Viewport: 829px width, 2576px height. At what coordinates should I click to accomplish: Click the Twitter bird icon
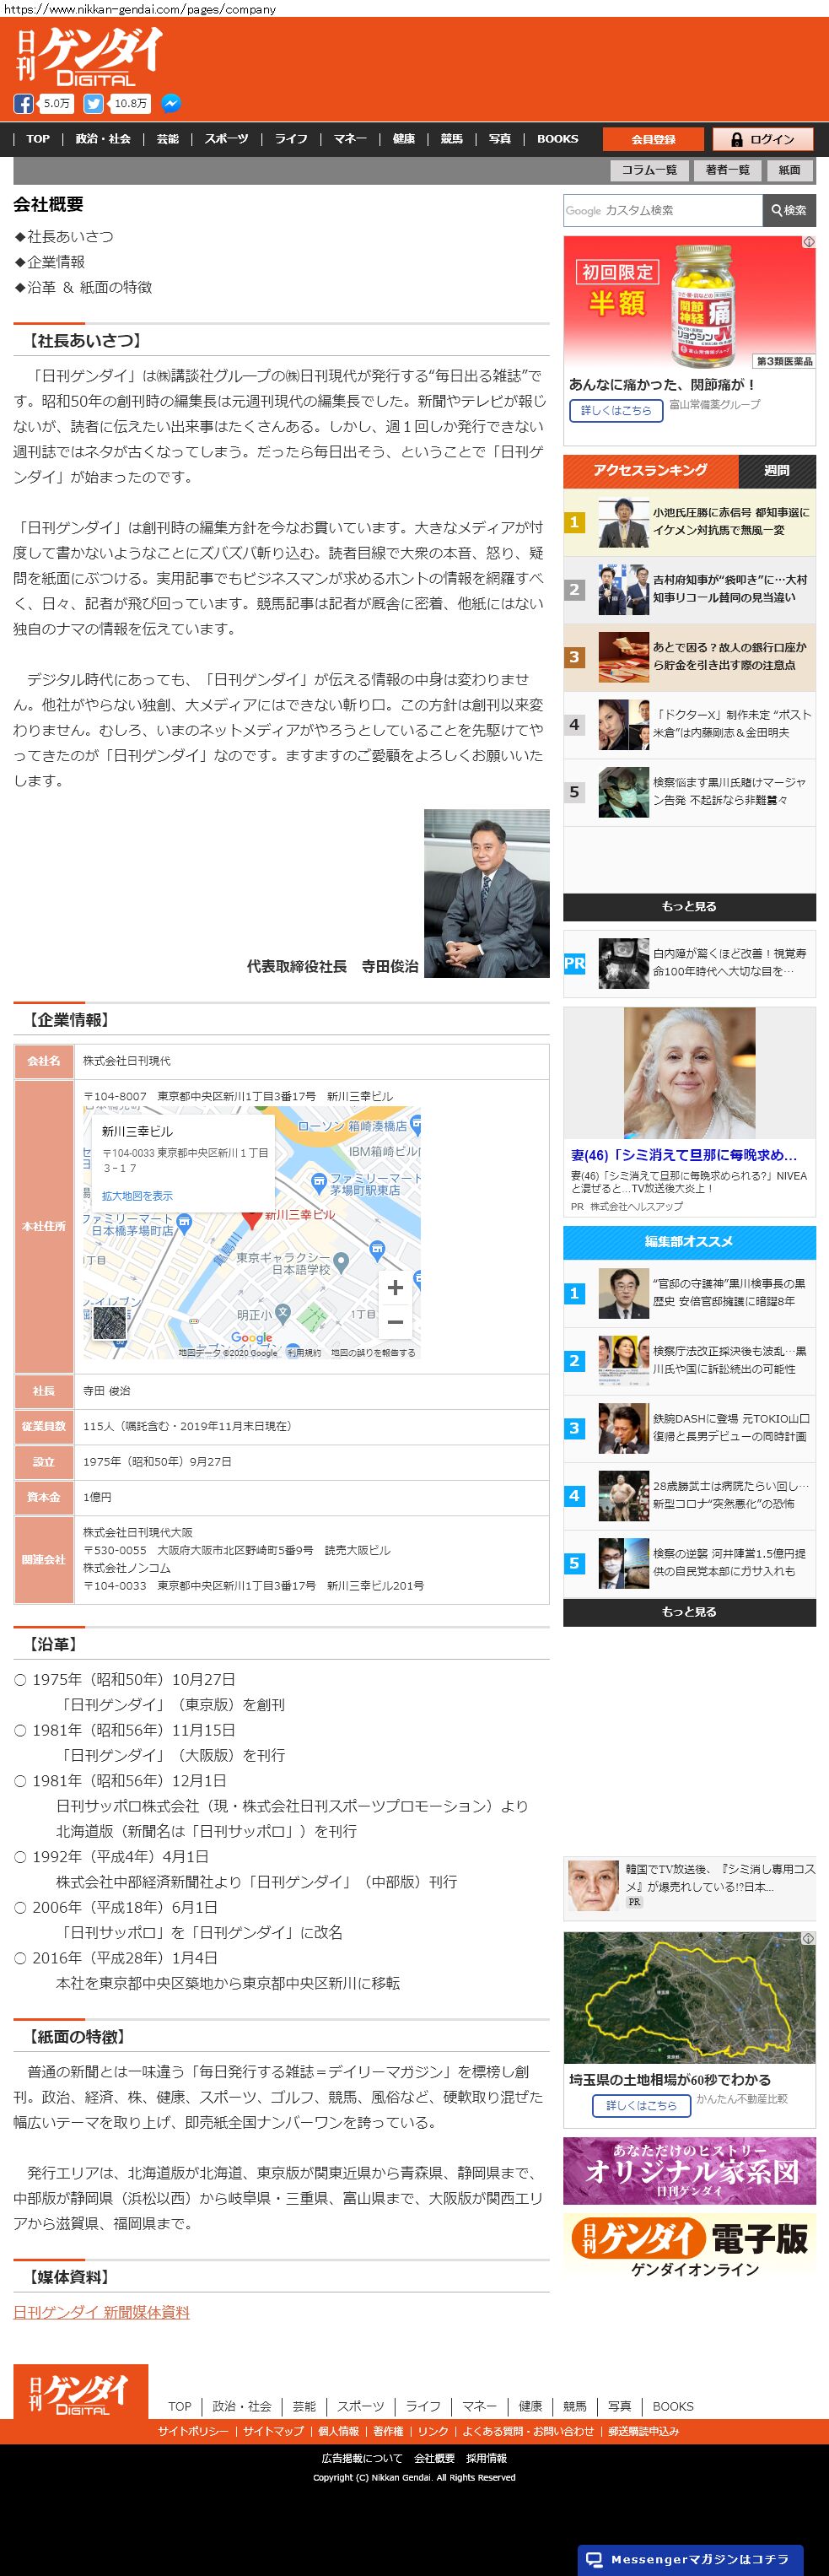[93, 104]
